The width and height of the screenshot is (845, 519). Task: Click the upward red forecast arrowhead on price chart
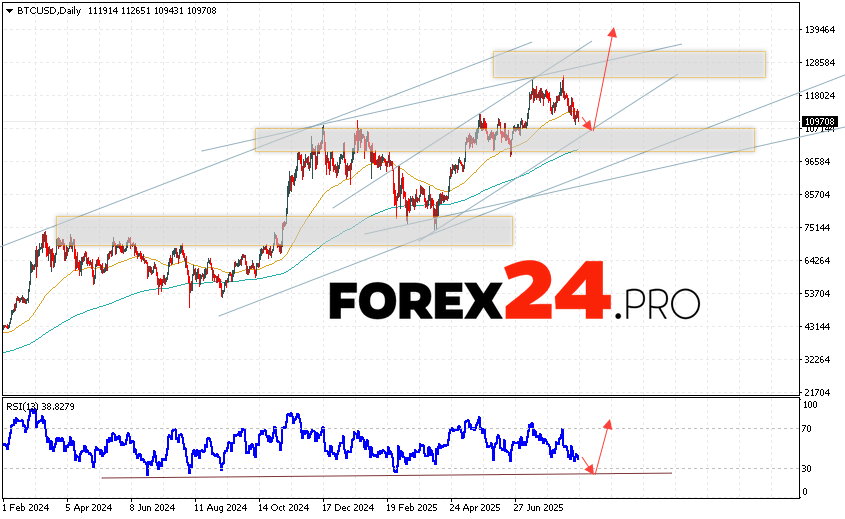click(612, 31)
